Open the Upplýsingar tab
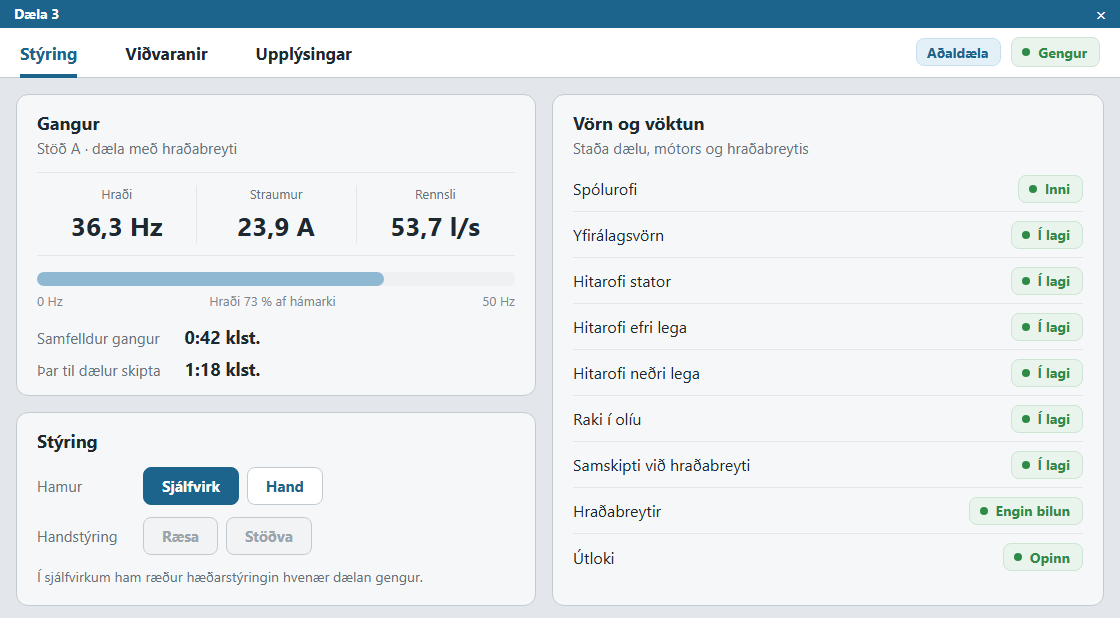1120x618 pixels. [304, 54]
